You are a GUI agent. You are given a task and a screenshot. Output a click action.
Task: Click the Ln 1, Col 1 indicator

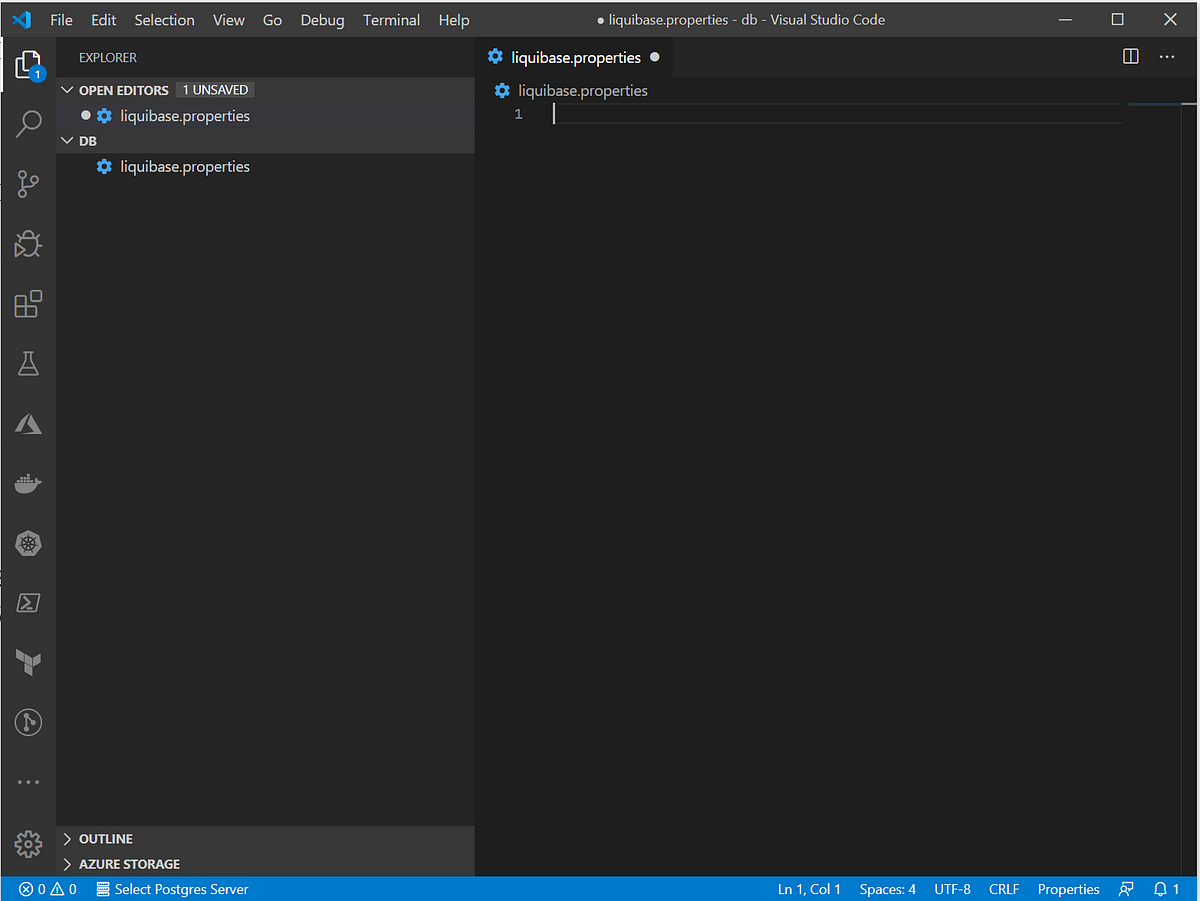coord(809,889)
